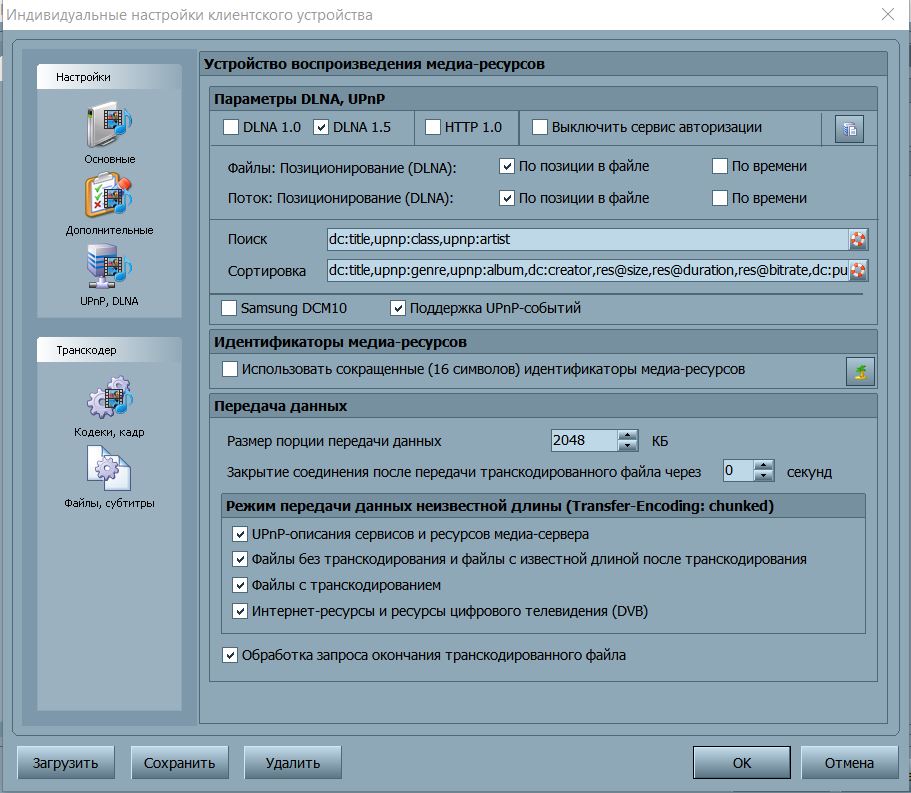The width and height of the screenshot is (911, 793).
Task: Enable Samsung DCM10 option
Action: [230, 309]
